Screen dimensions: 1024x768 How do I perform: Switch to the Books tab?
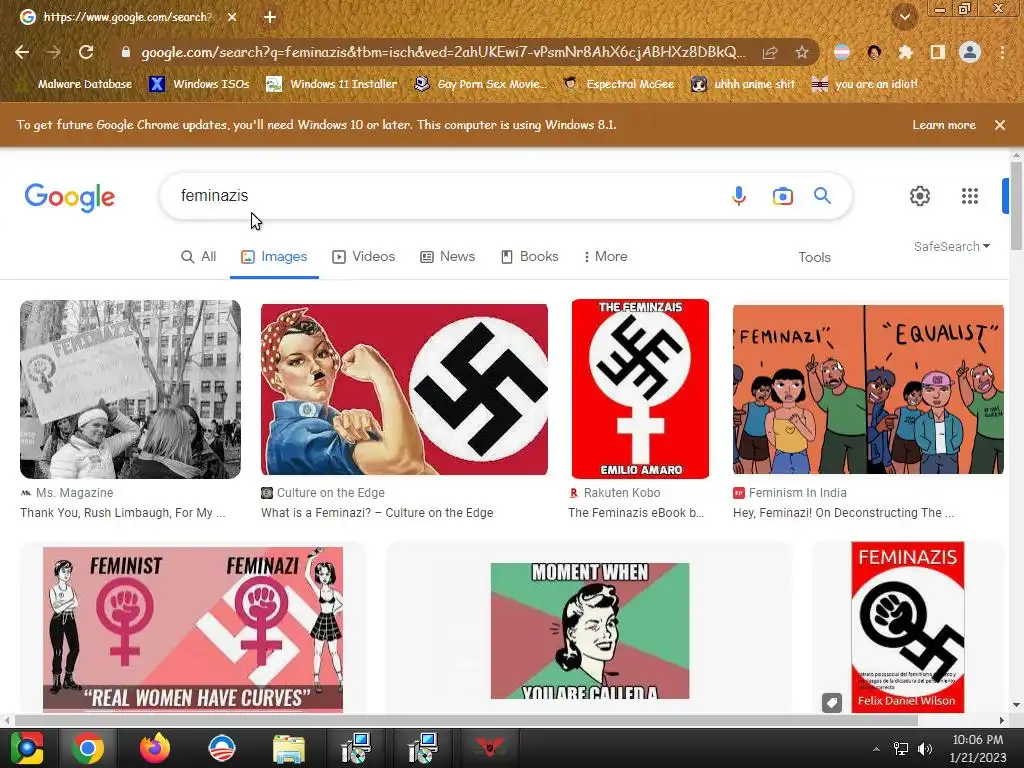point(530,257)
